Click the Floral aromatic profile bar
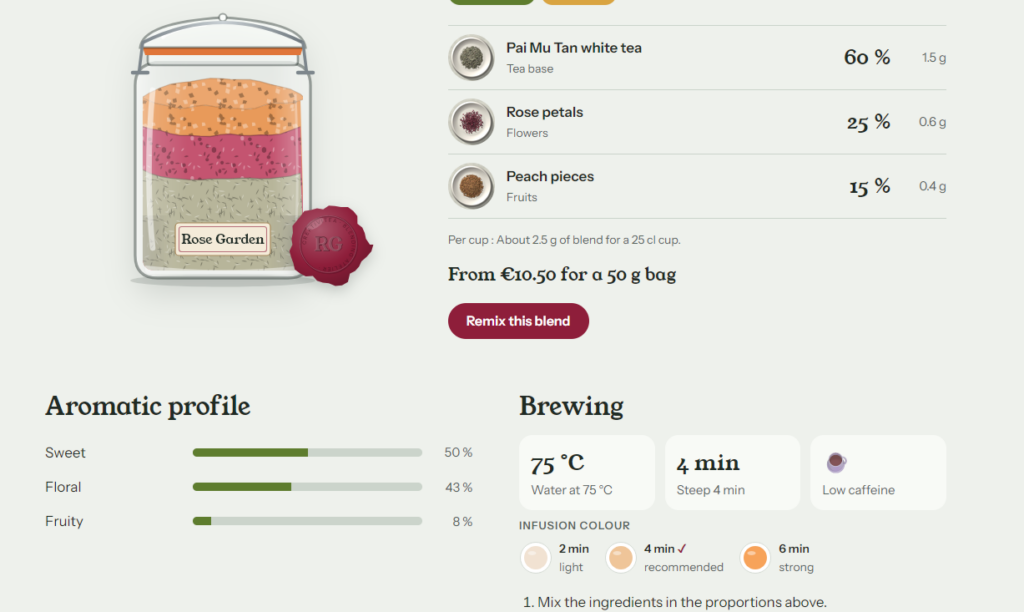1024x612 pixels. (307, 487)
